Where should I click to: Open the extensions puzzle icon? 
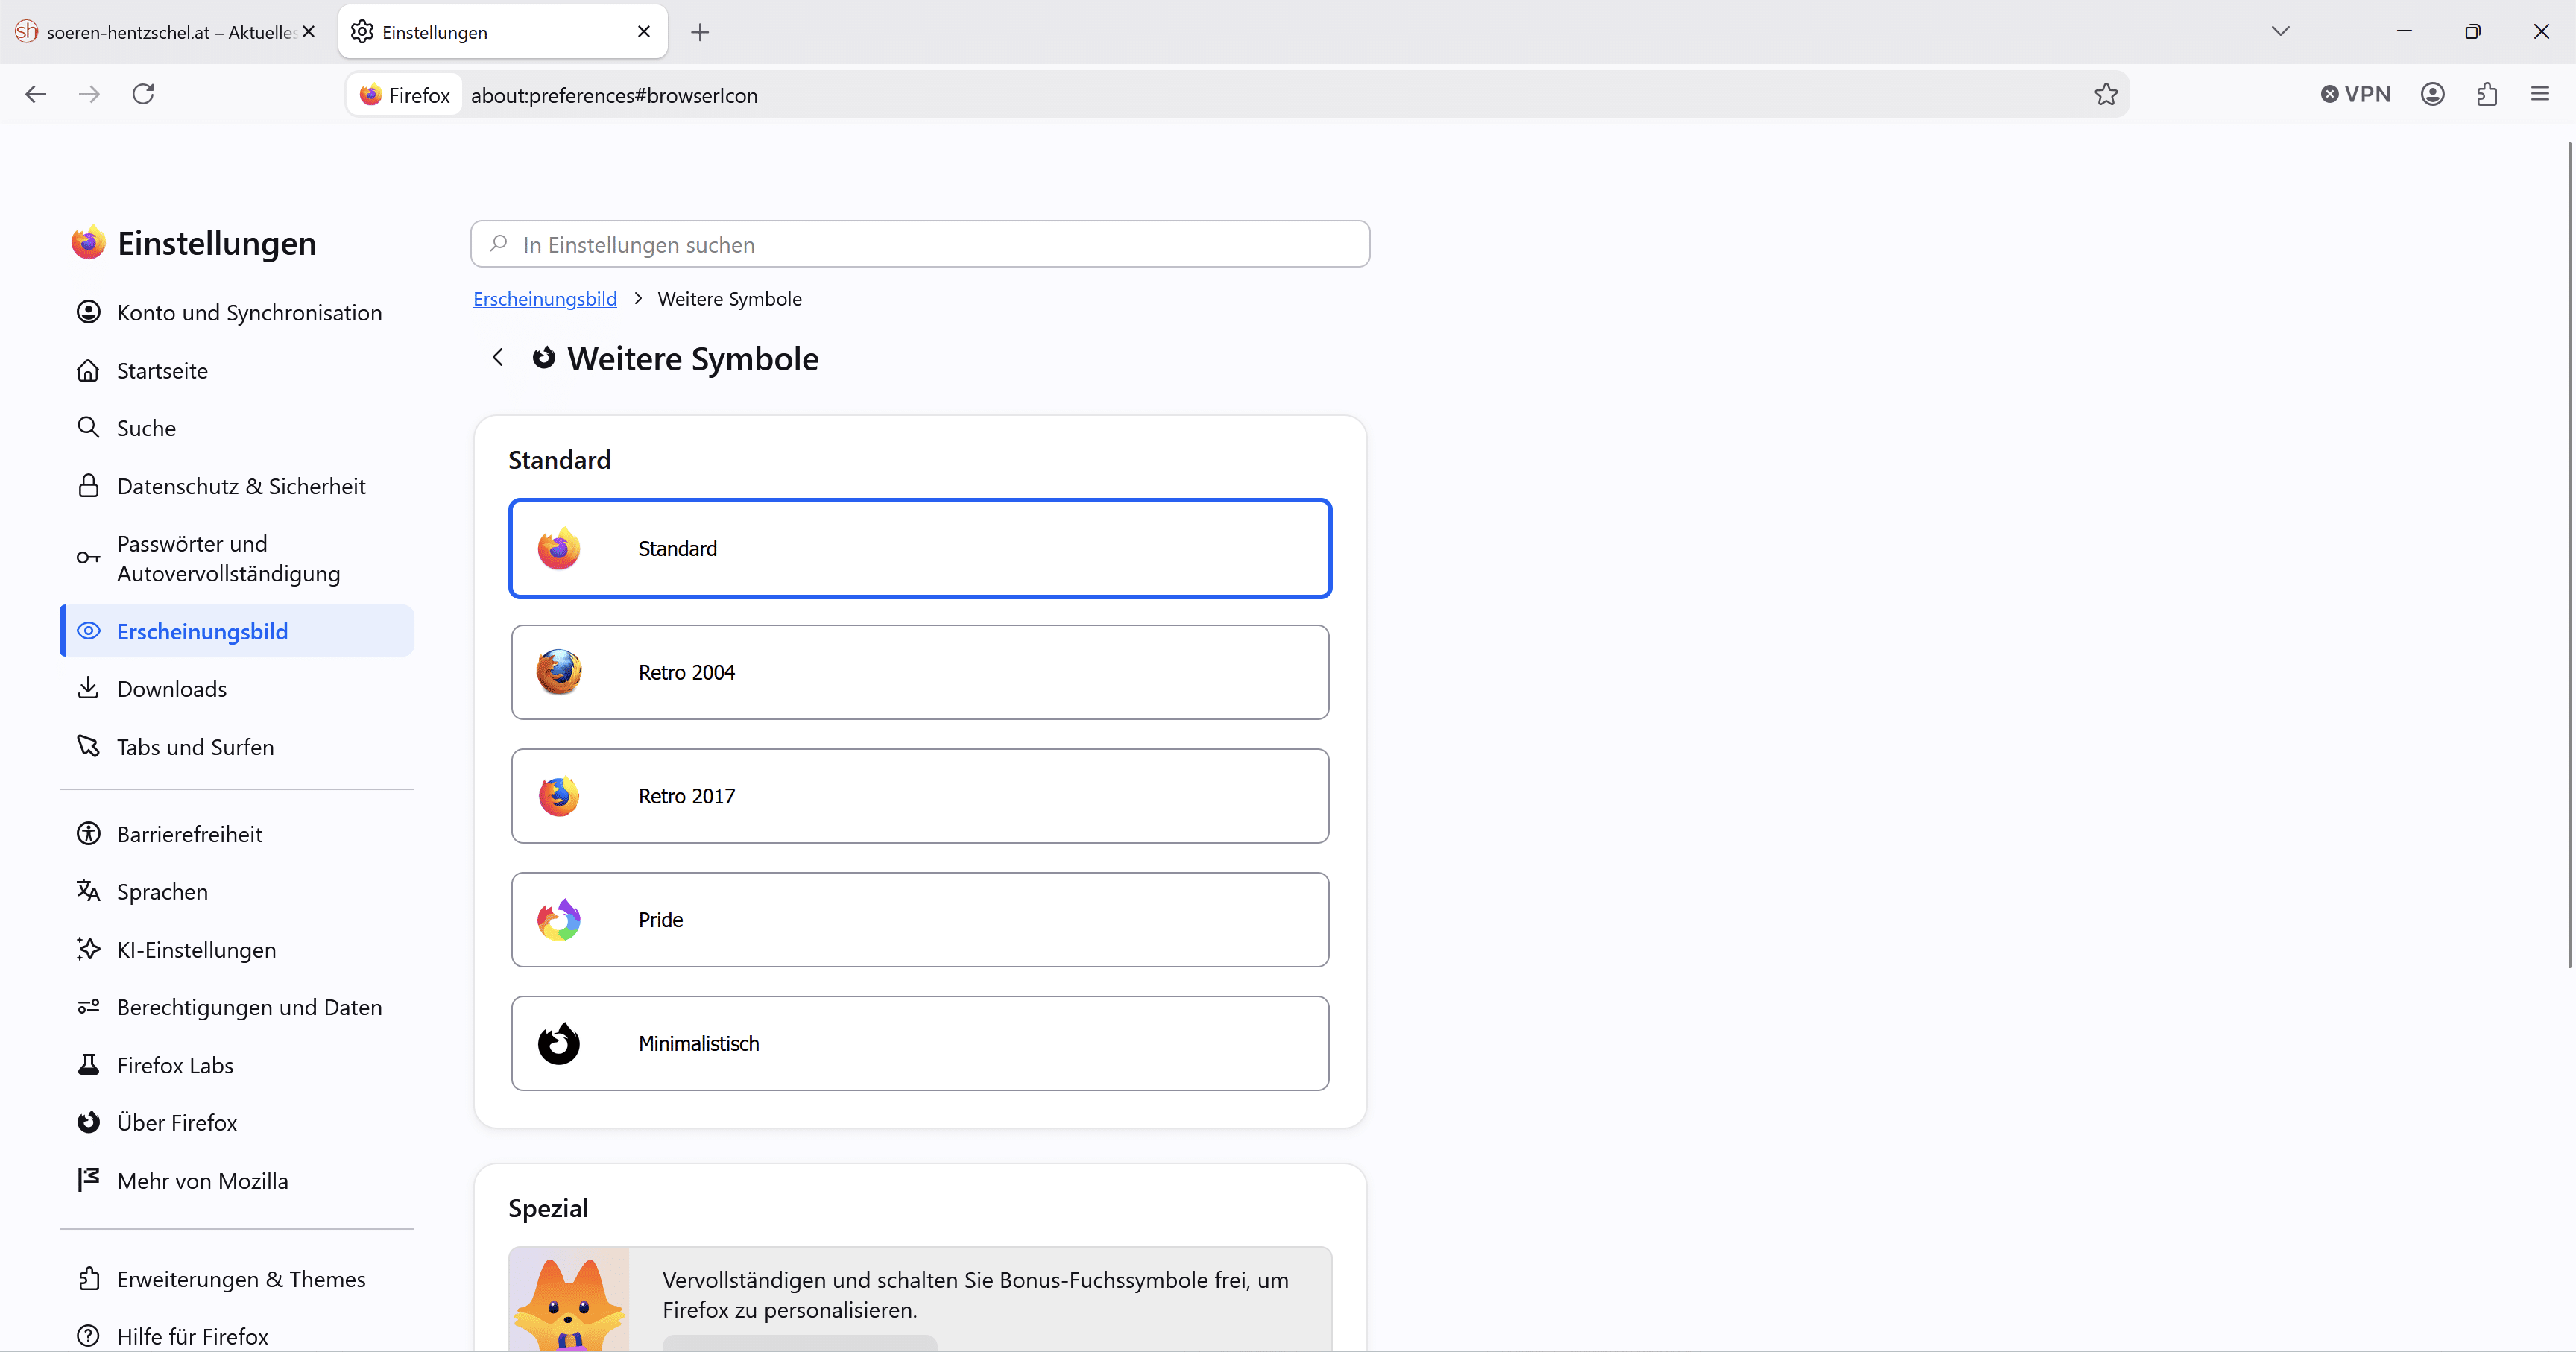click(x=2487, y=94)
